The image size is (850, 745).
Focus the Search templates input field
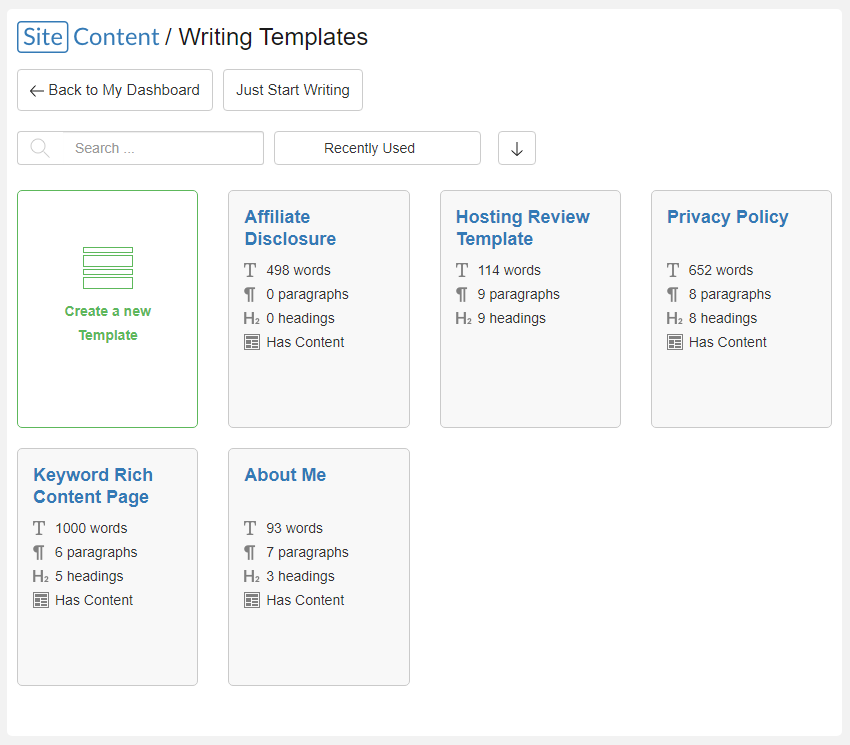(x=140, y=148)
